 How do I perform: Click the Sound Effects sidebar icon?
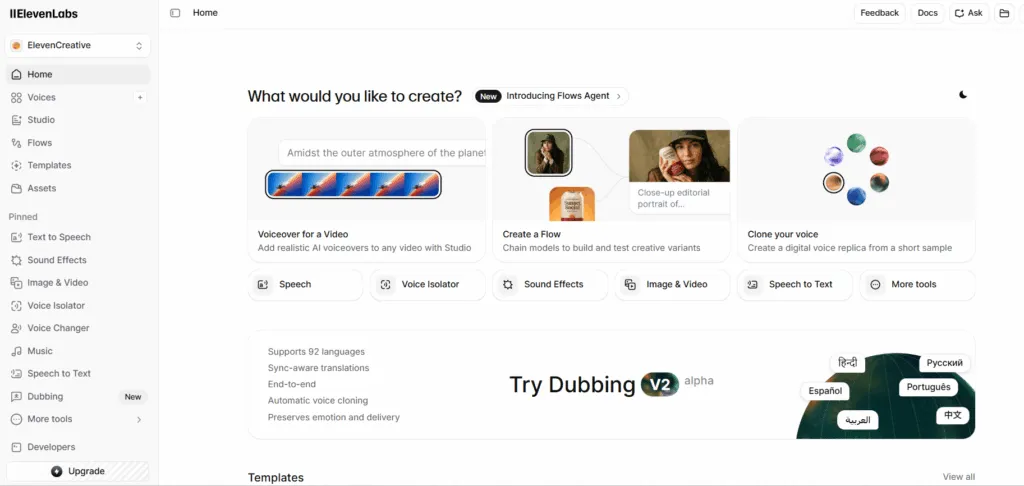pos(16,260)
